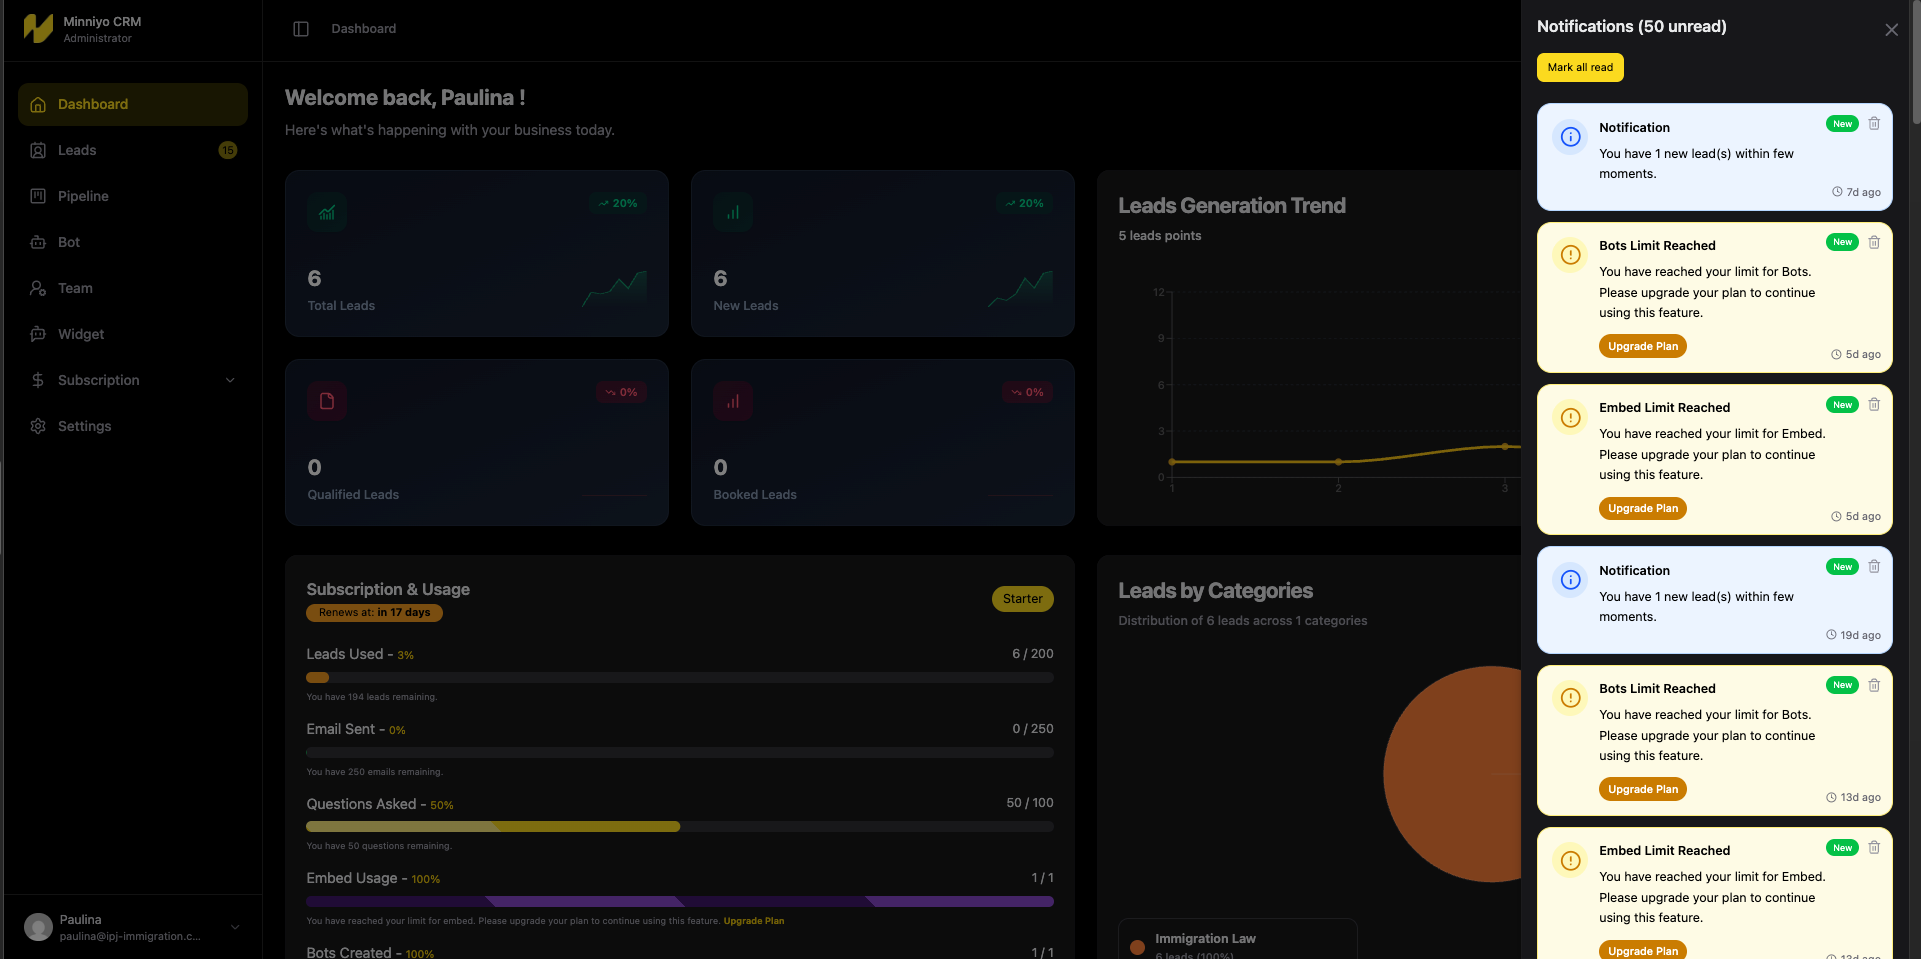
Task: Expand the Subscription menu chevron
Action: (x=230, y=380)
